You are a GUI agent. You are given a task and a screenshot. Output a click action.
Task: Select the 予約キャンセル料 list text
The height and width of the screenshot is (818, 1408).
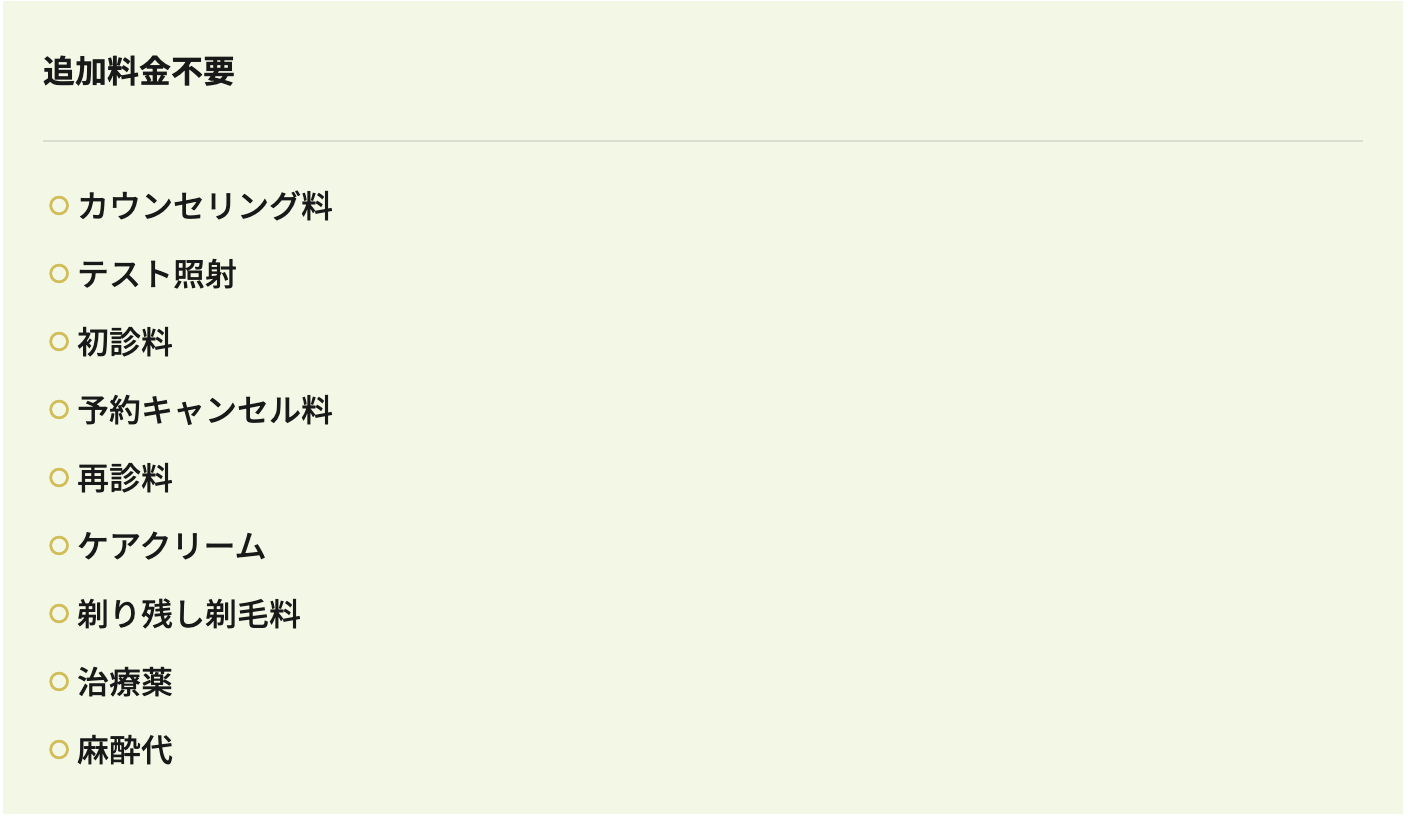(x=205, y=410)
